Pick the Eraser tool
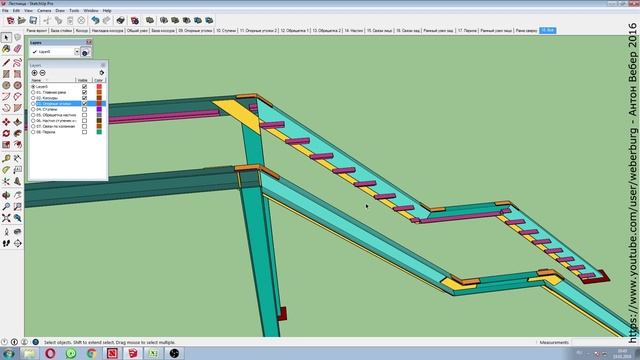 coord(17,49)
